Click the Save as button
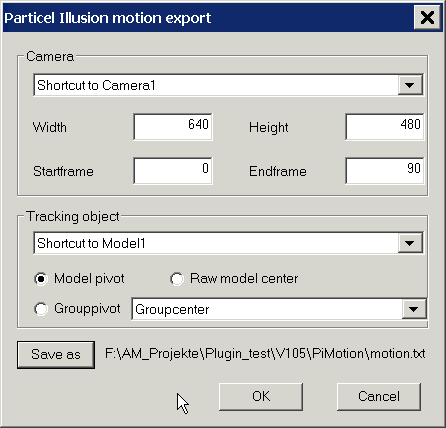 coord(56,354)
